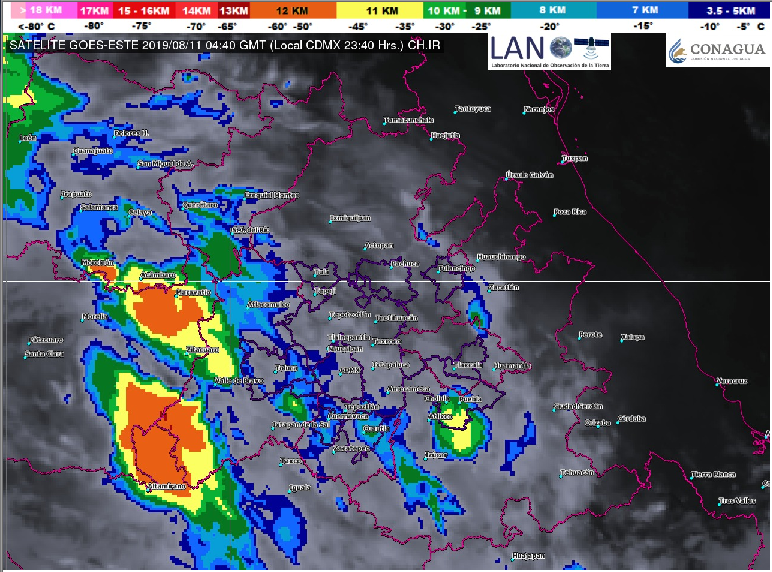Select the Toluca city label

[286, 368]
